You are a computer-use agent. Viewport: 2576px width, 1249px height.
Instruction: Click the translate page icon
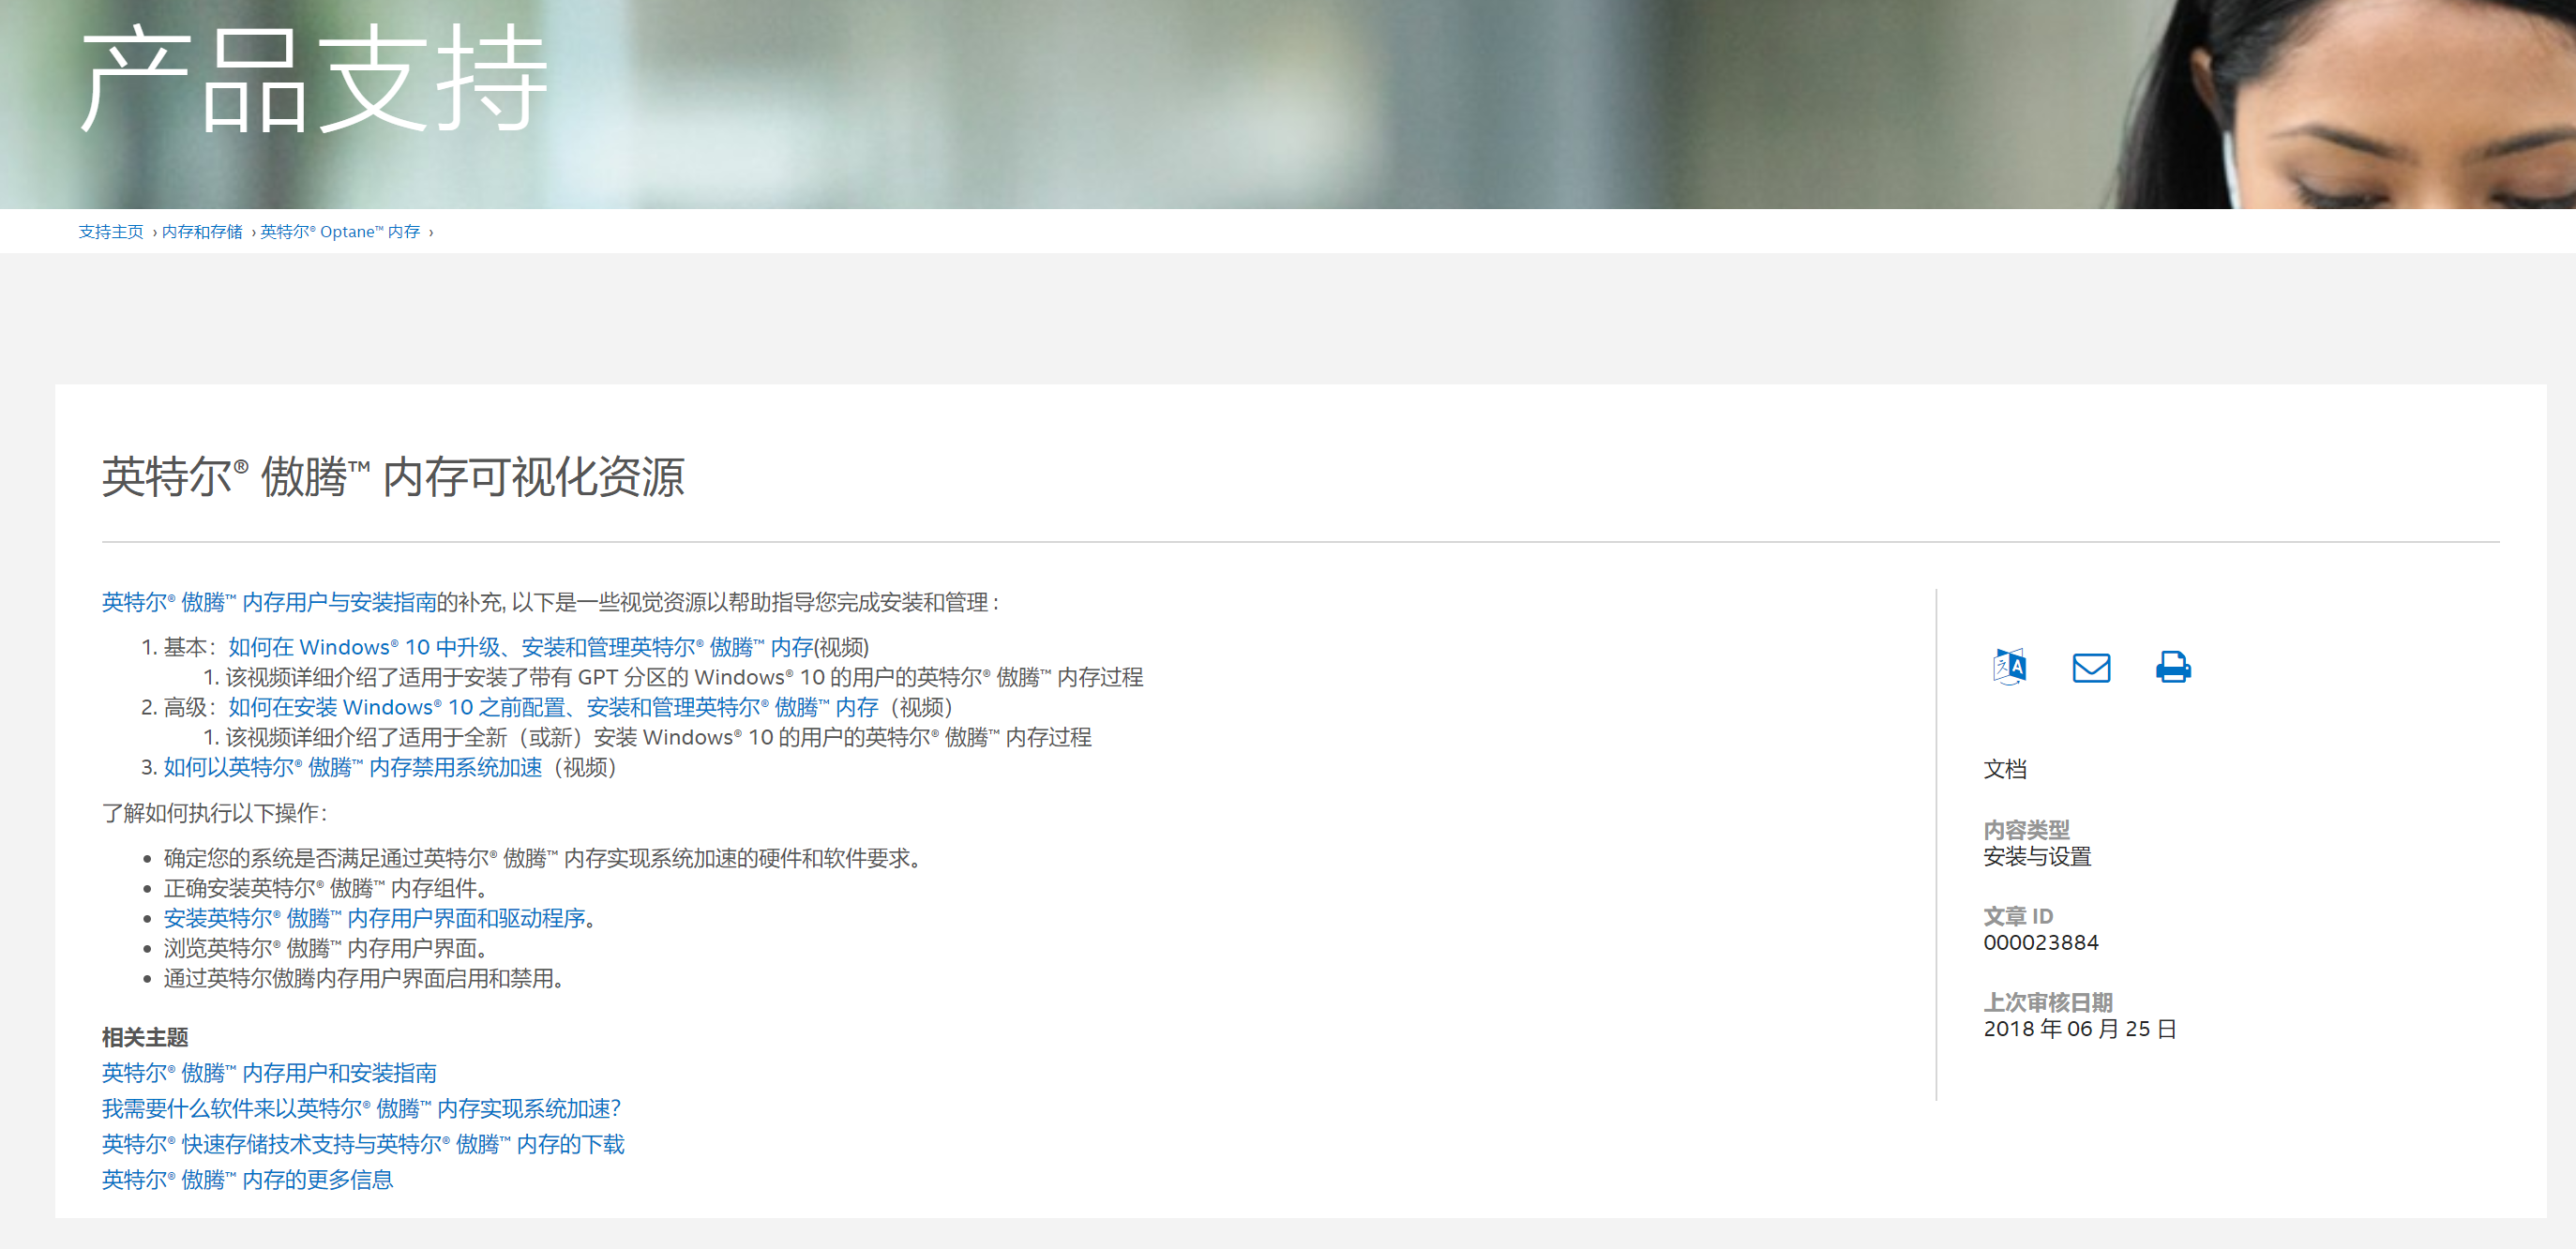click(2009, 667)
